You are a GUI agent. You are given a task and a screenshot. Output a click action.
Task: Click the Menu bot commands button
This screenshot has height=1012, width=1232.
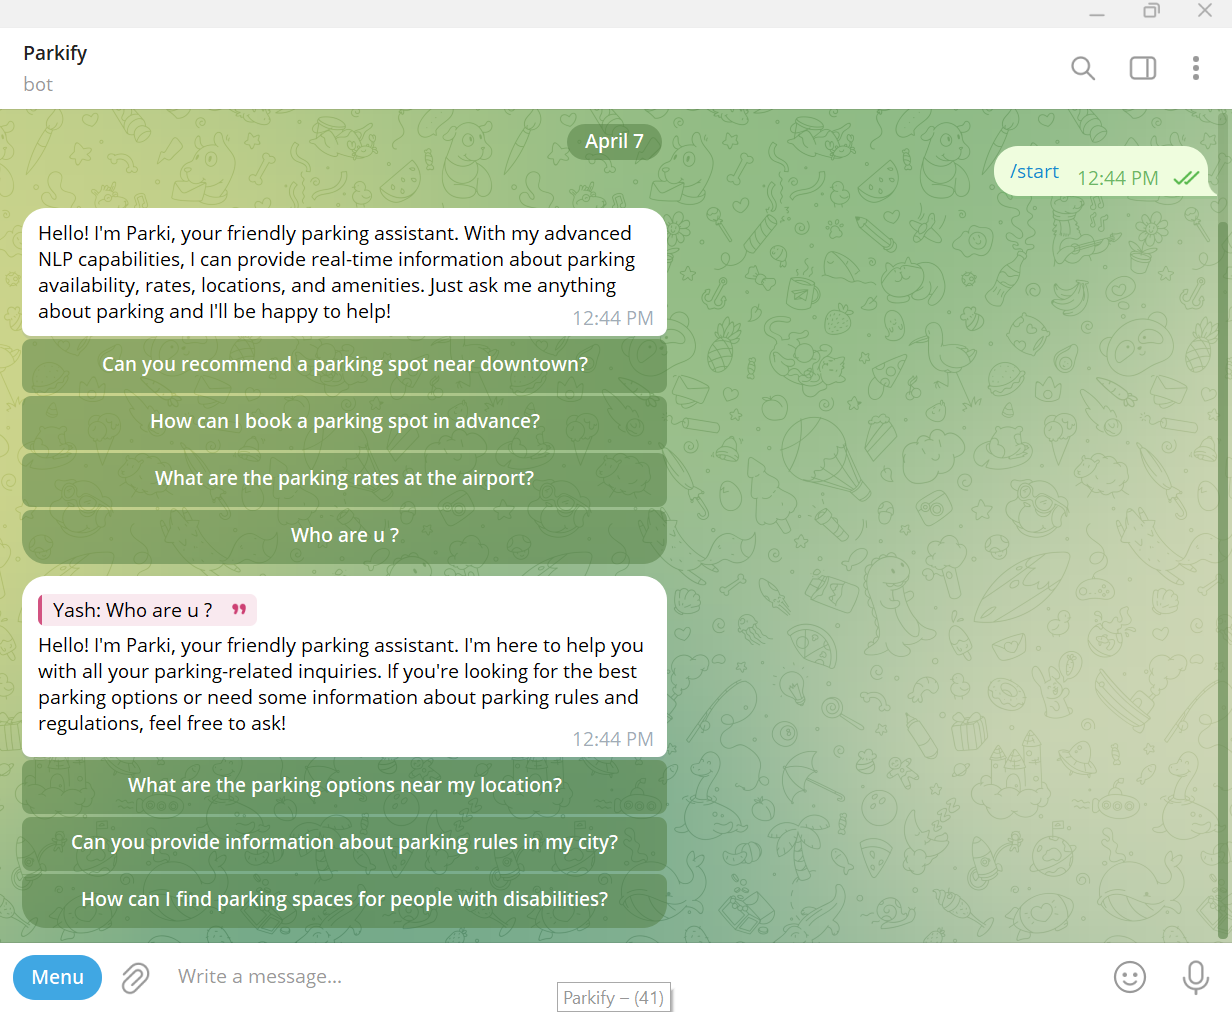pos(58,977)
